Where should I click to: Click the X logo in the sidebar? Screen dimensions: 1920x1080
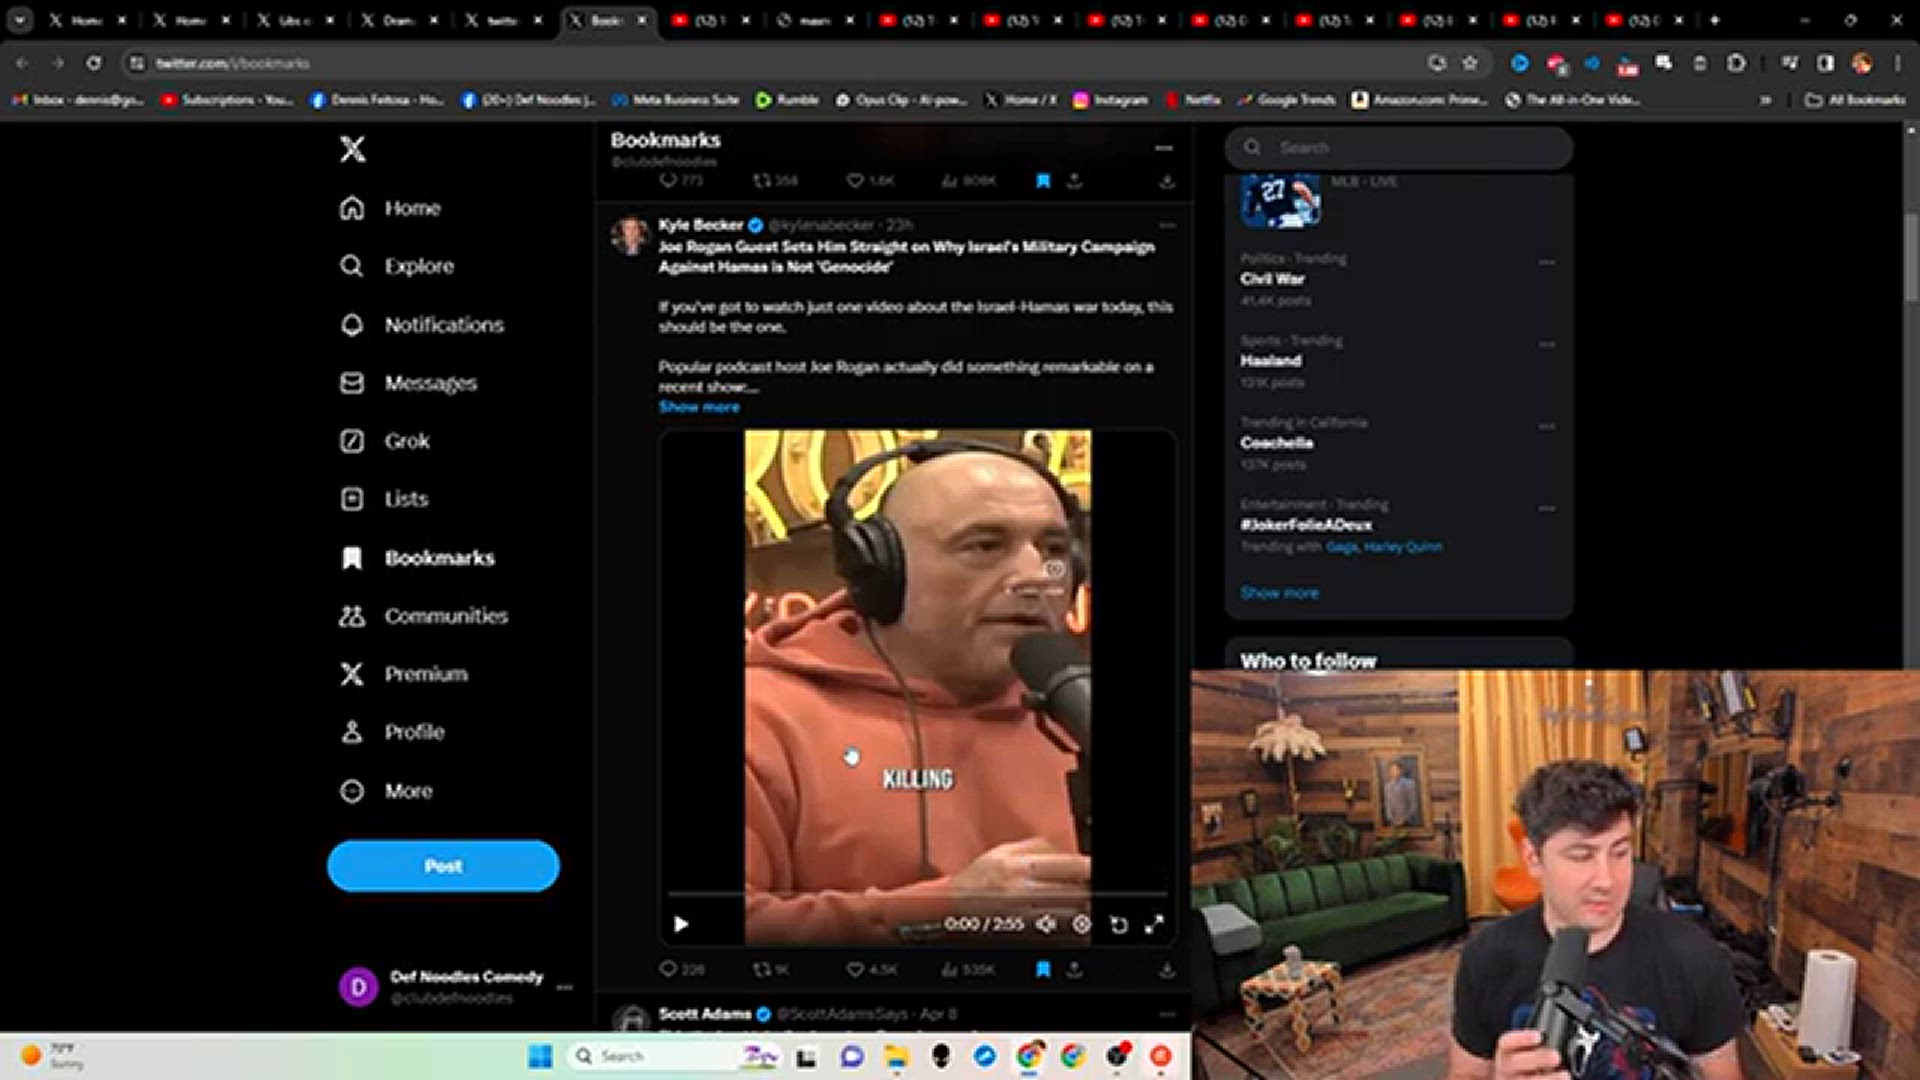point(352,149)
